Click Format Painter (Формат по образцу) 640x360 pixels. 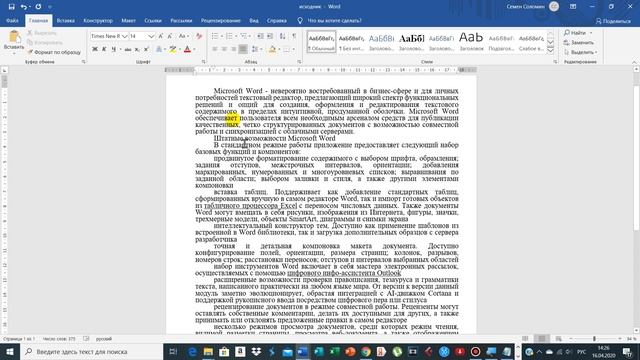[54, 52]
